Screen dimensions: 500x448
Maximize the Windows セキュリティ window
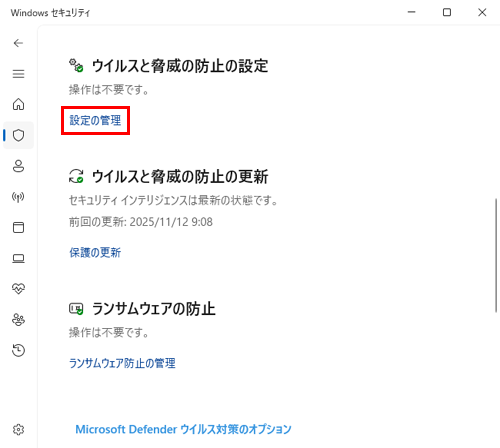point(447,12)
